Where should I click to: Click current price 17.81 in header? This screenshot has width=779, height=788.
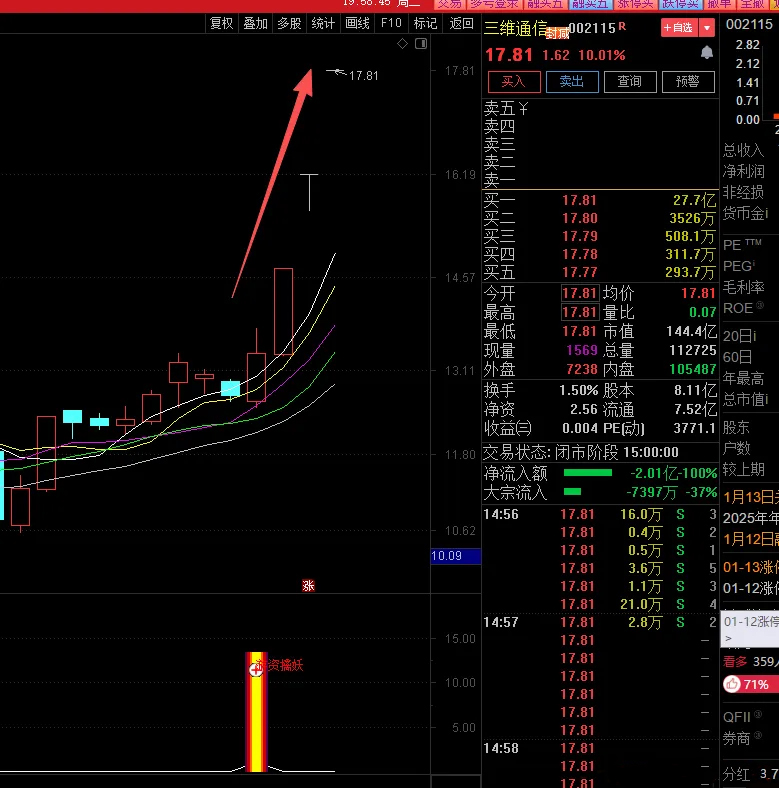coord(509,54)
